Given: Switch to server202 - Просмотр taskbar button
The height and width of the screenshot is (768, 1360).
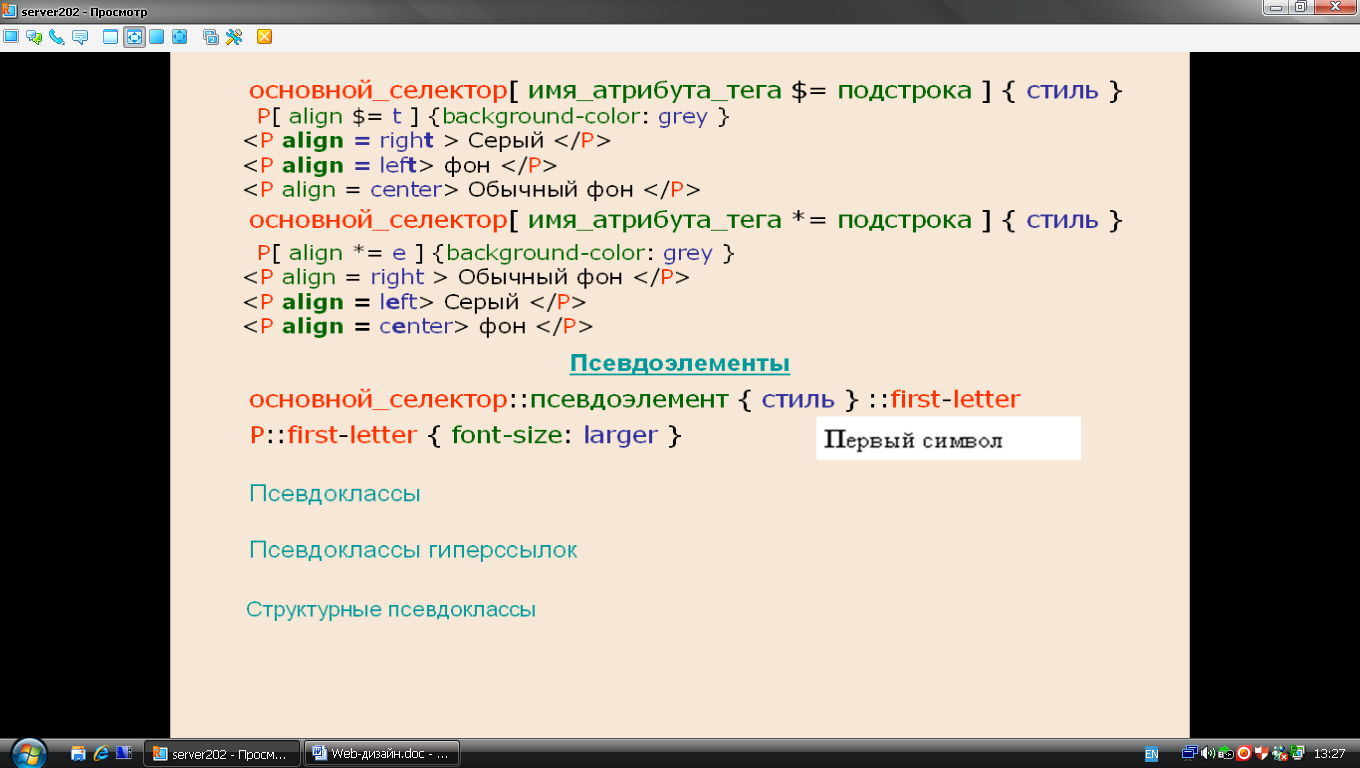Looking at the screenshot, I should [x=222, y=754].
